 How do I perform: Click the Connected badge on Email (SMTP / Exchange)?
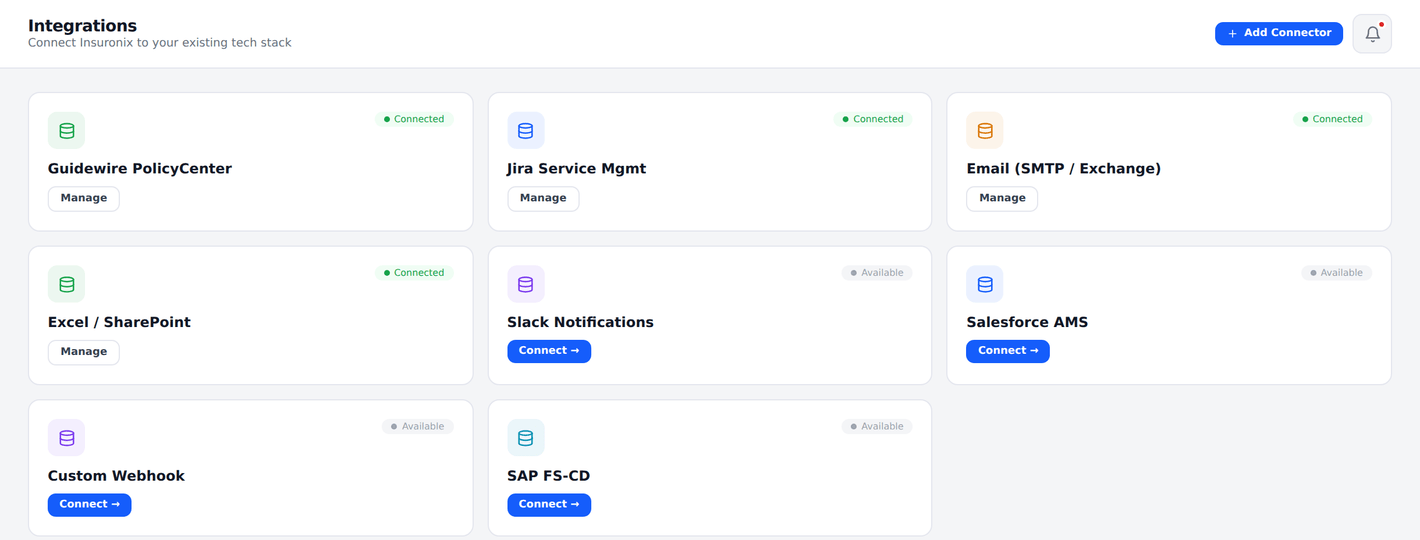click(1332, 119)
